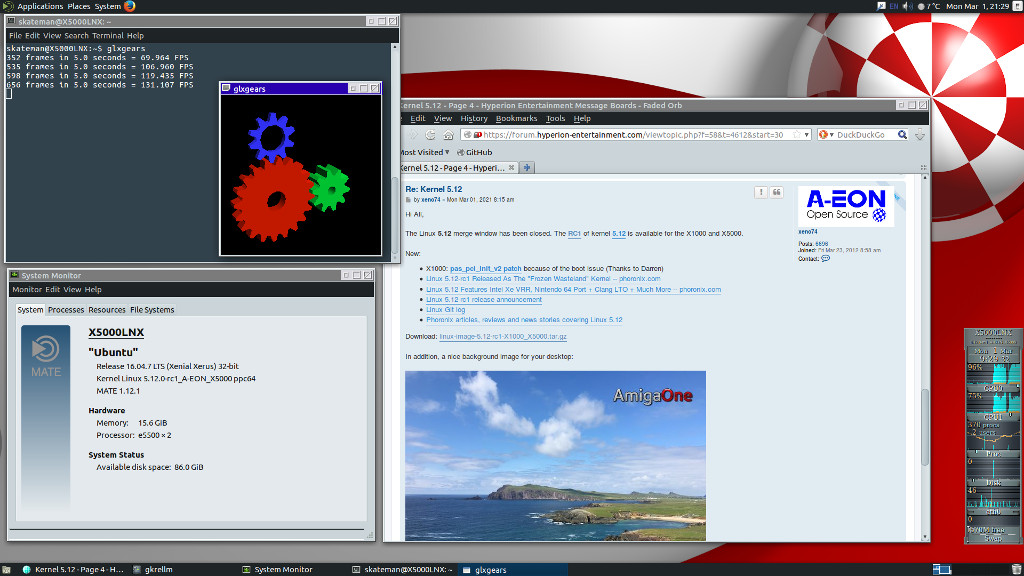This screenshot has width=1024, height=576.
Task: Click the rotating gears canvas in glxgears
Action: [300, 174]
